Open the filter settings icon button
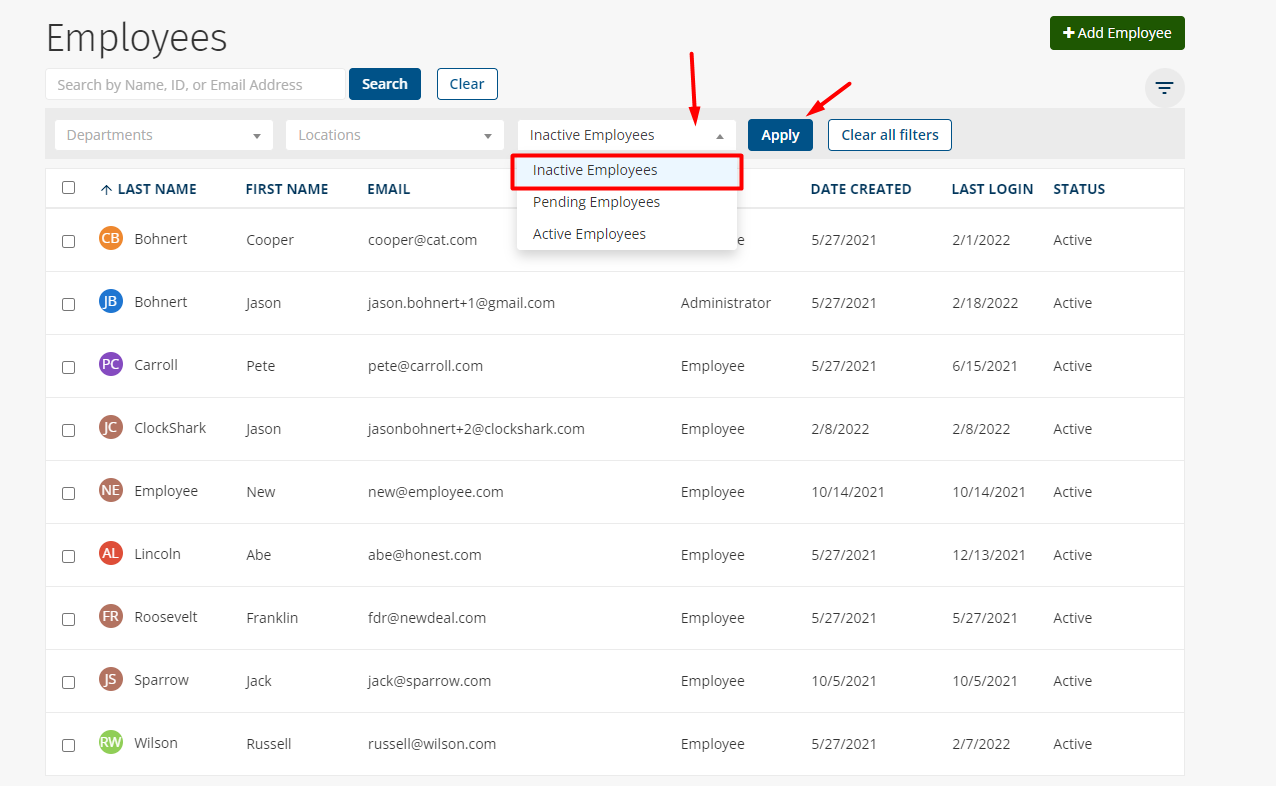The image size is (1276, 786). click(1164, 88)
